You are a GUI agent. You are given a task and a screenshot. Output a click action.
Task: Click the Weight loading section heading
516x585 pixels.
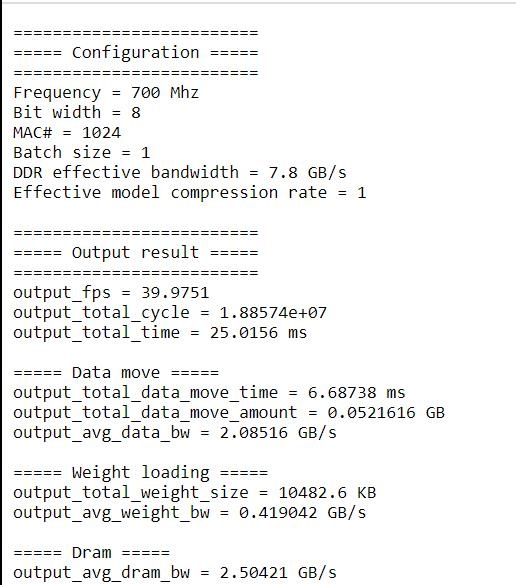(x=141, y=473)
